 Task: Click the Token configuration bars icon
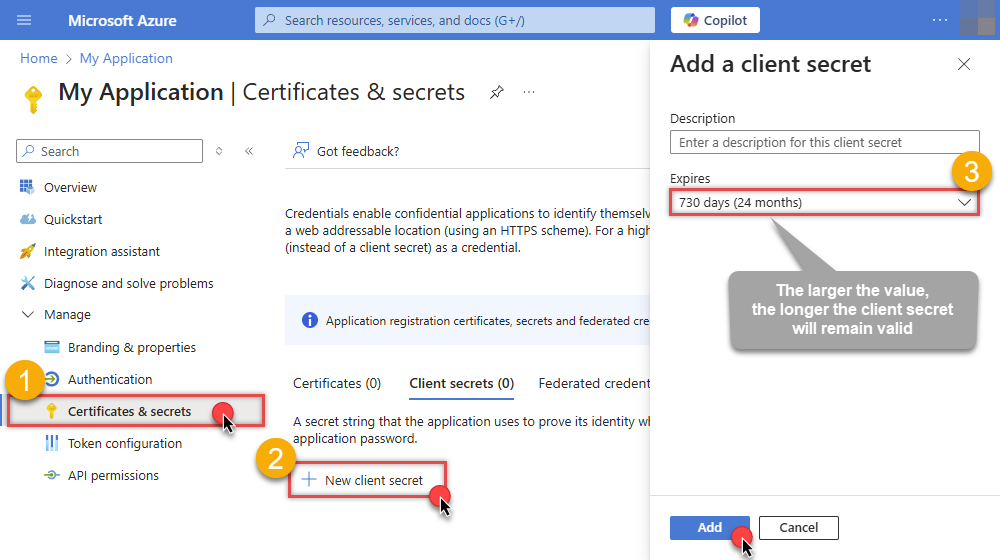coord(52,443)
